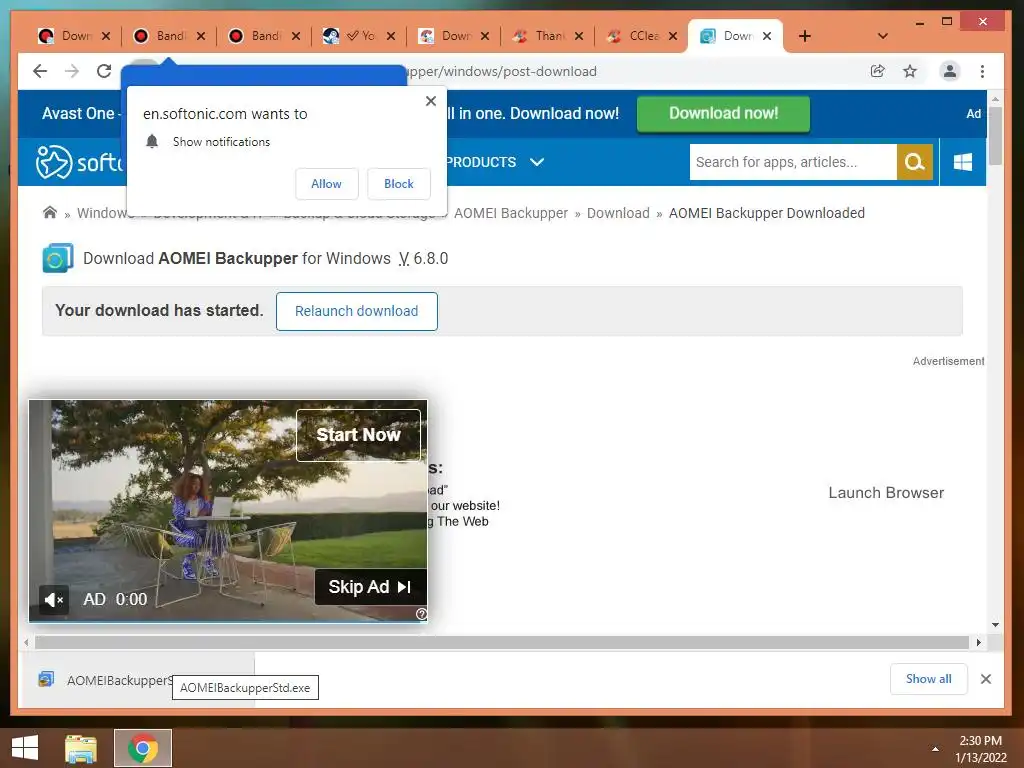The image size is (1024, 768).
Task: Go to the home breadcrumb icon
Action: coord(50,212)
